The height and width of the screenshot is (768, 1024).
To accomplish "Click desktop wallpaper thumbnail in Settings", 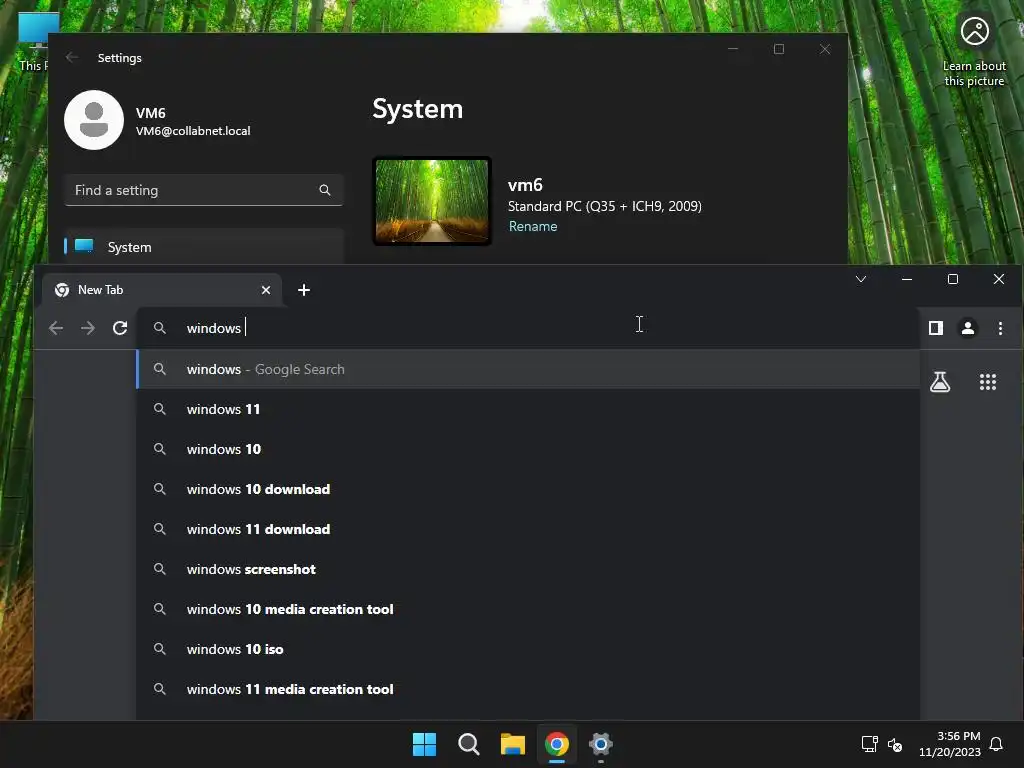I will [432, 201].
